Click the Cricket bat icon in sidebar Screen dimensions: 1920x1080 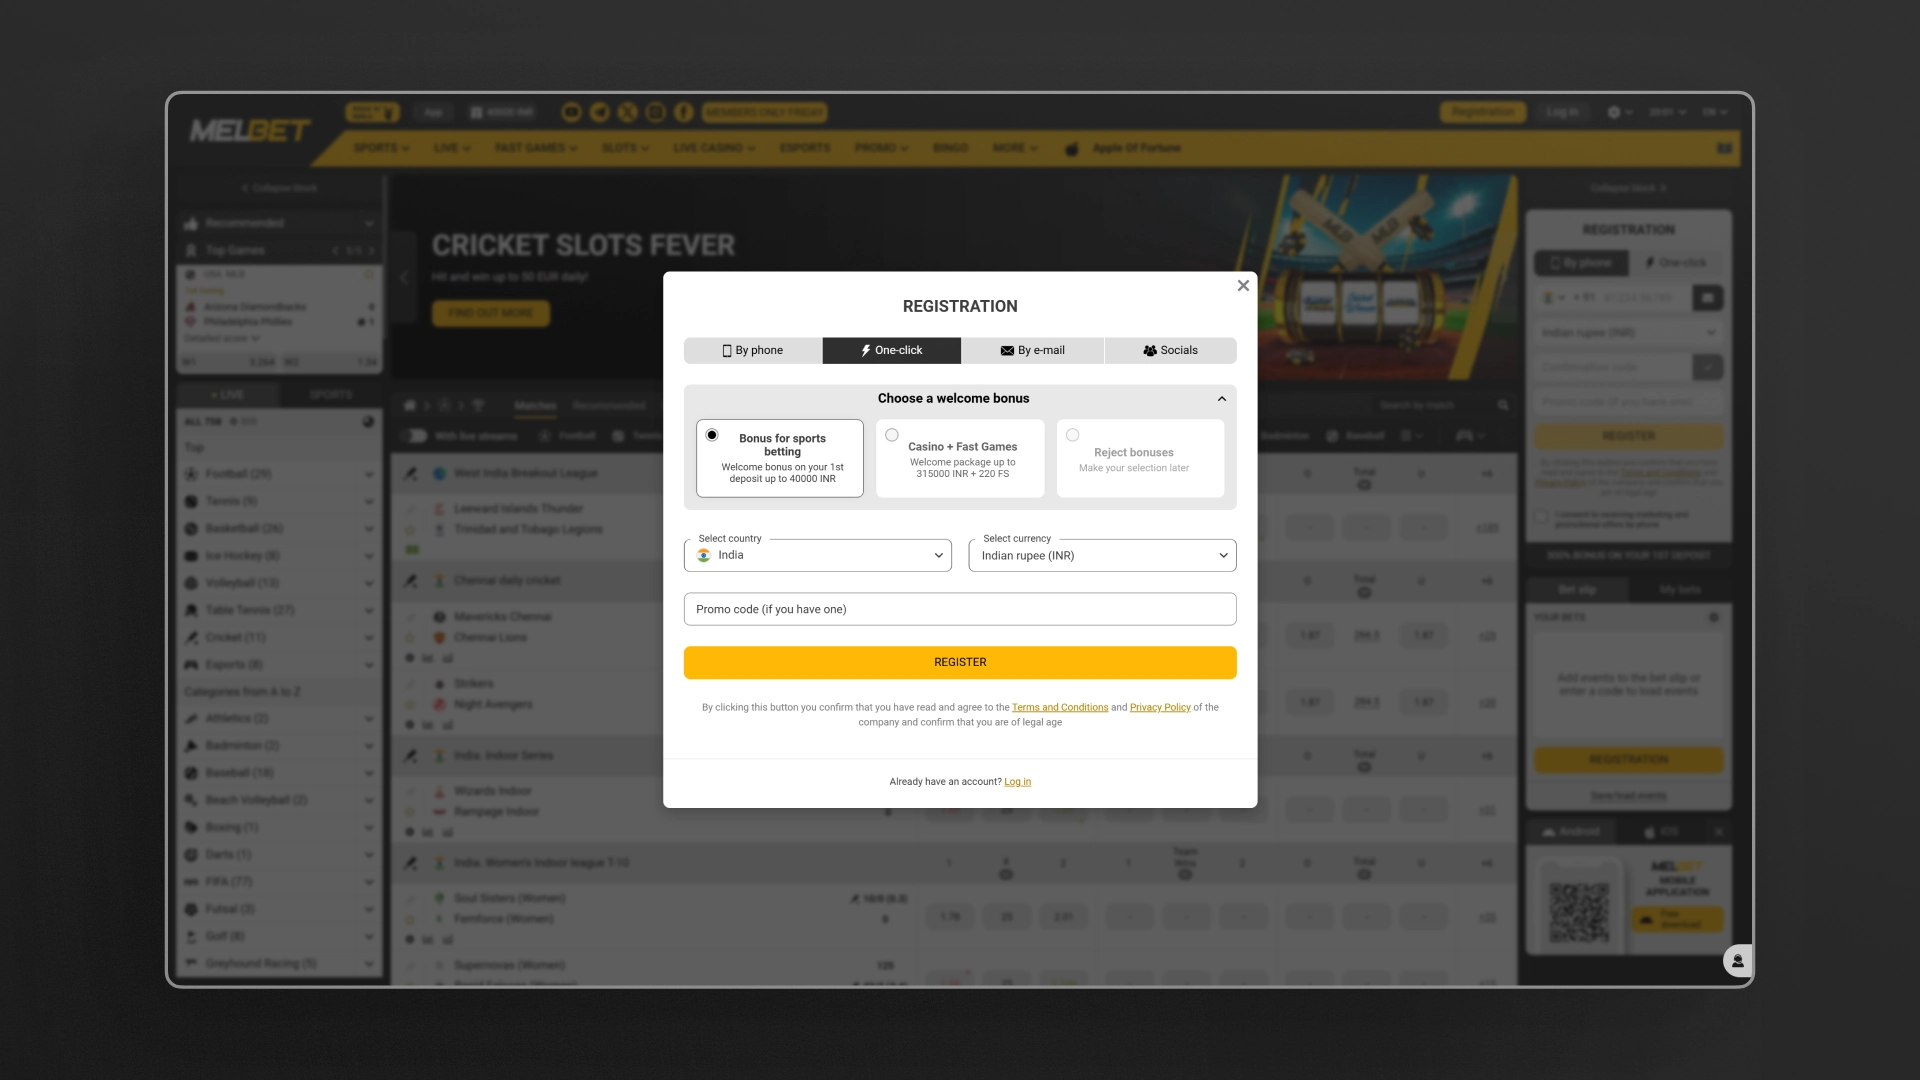point(191,637)
